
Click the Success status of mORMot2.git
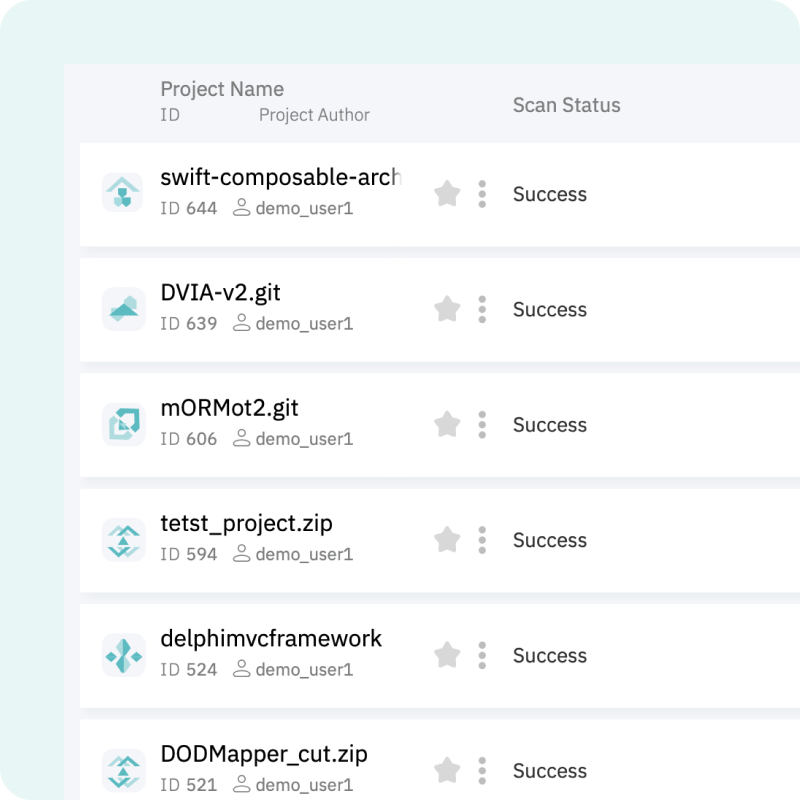coord(549,424)
